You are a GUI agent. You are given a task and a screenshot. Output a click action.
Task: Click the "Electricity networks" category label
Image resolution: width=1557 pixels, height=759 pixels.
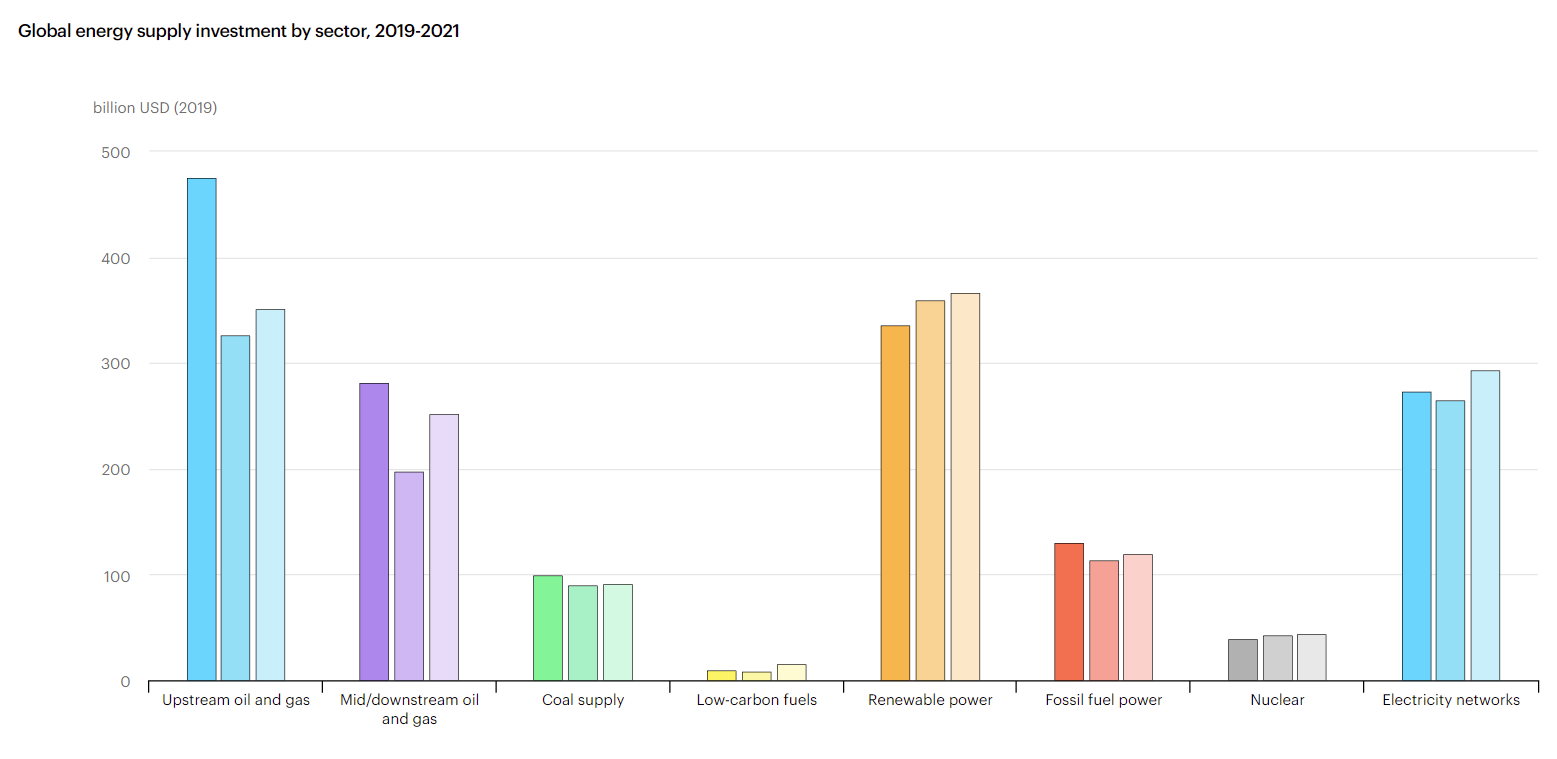(1451, 700)
